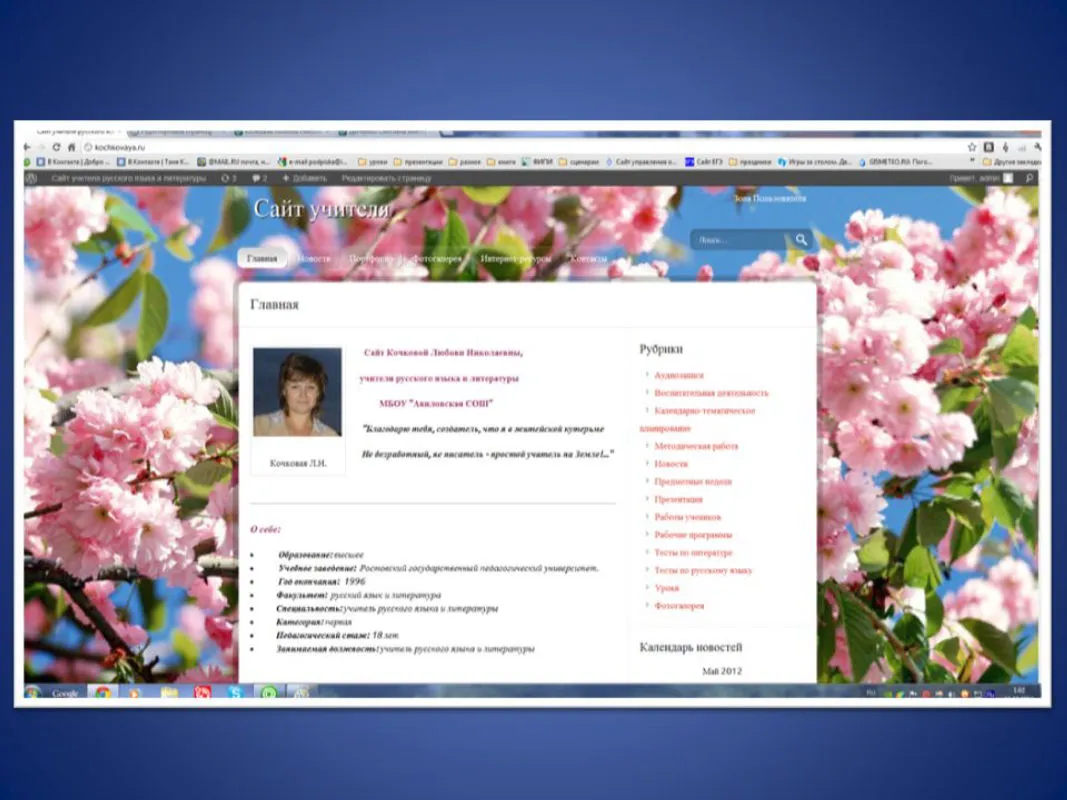
Task: Open the 'Новости' navigation menu item
Action: pos(313,258)
